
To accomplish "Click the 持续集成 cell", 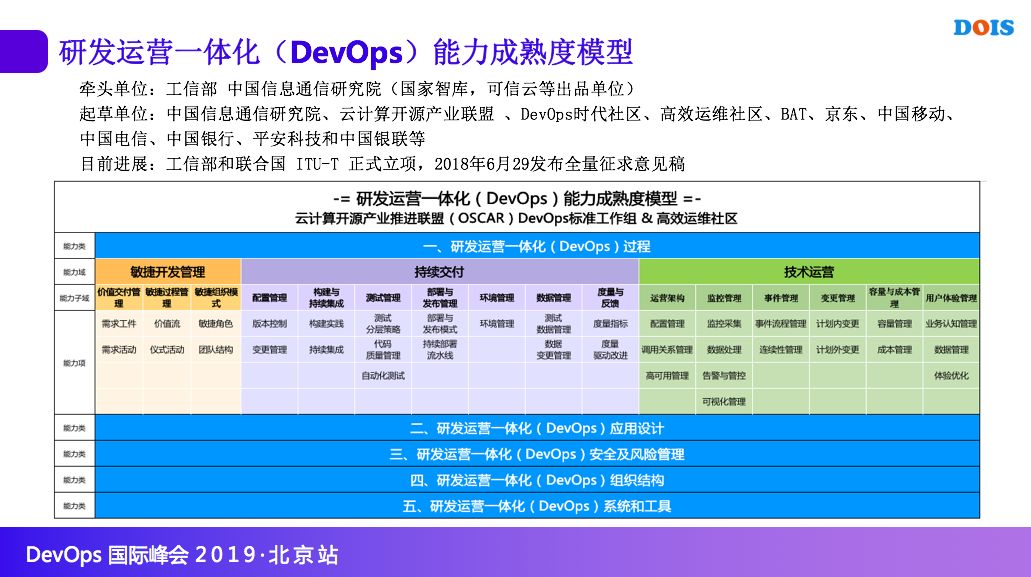I will (x=326, y=350).
